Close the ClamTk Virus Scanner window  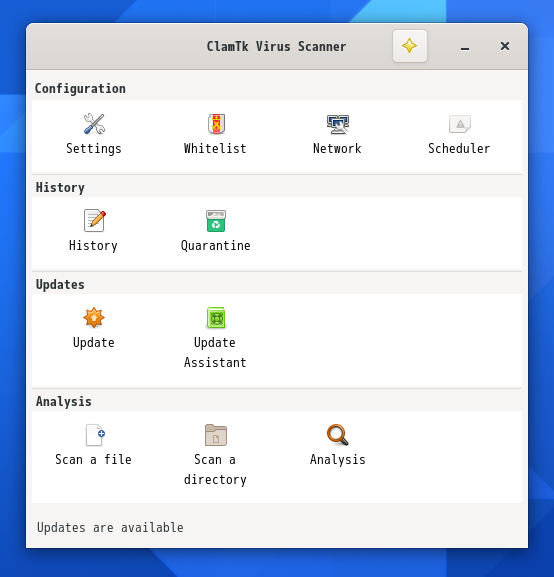pyautogui.click(x=505, y=46)
